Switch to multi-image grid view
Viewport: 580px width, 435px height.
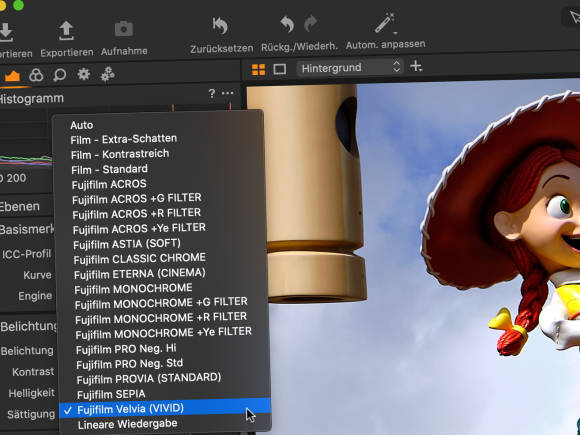pos(259,70)
